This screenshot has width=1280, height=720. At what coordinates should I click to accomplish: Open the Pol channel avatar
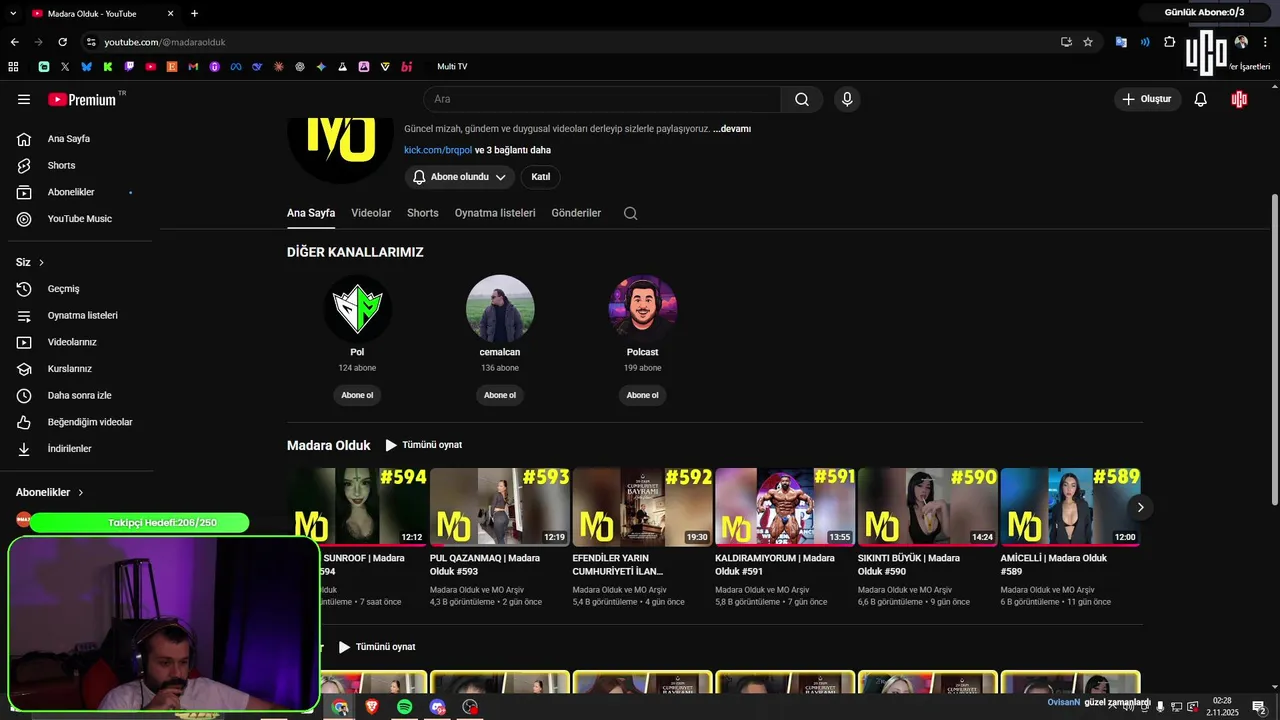point(357,309)
